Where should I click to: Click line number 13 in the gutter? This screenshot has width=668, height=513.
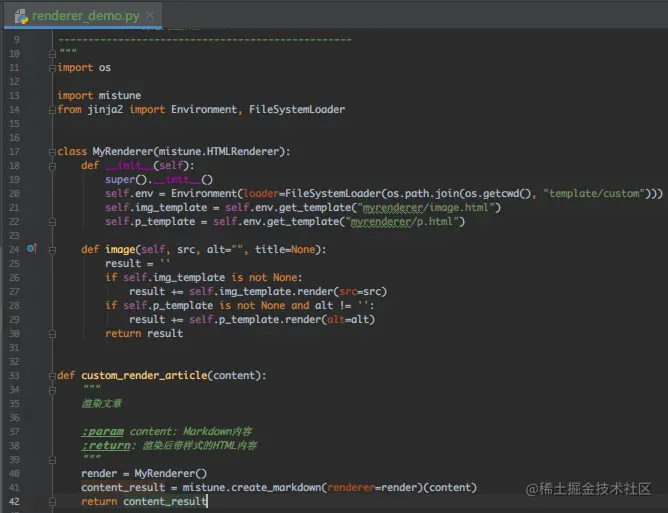click(14, 95)
